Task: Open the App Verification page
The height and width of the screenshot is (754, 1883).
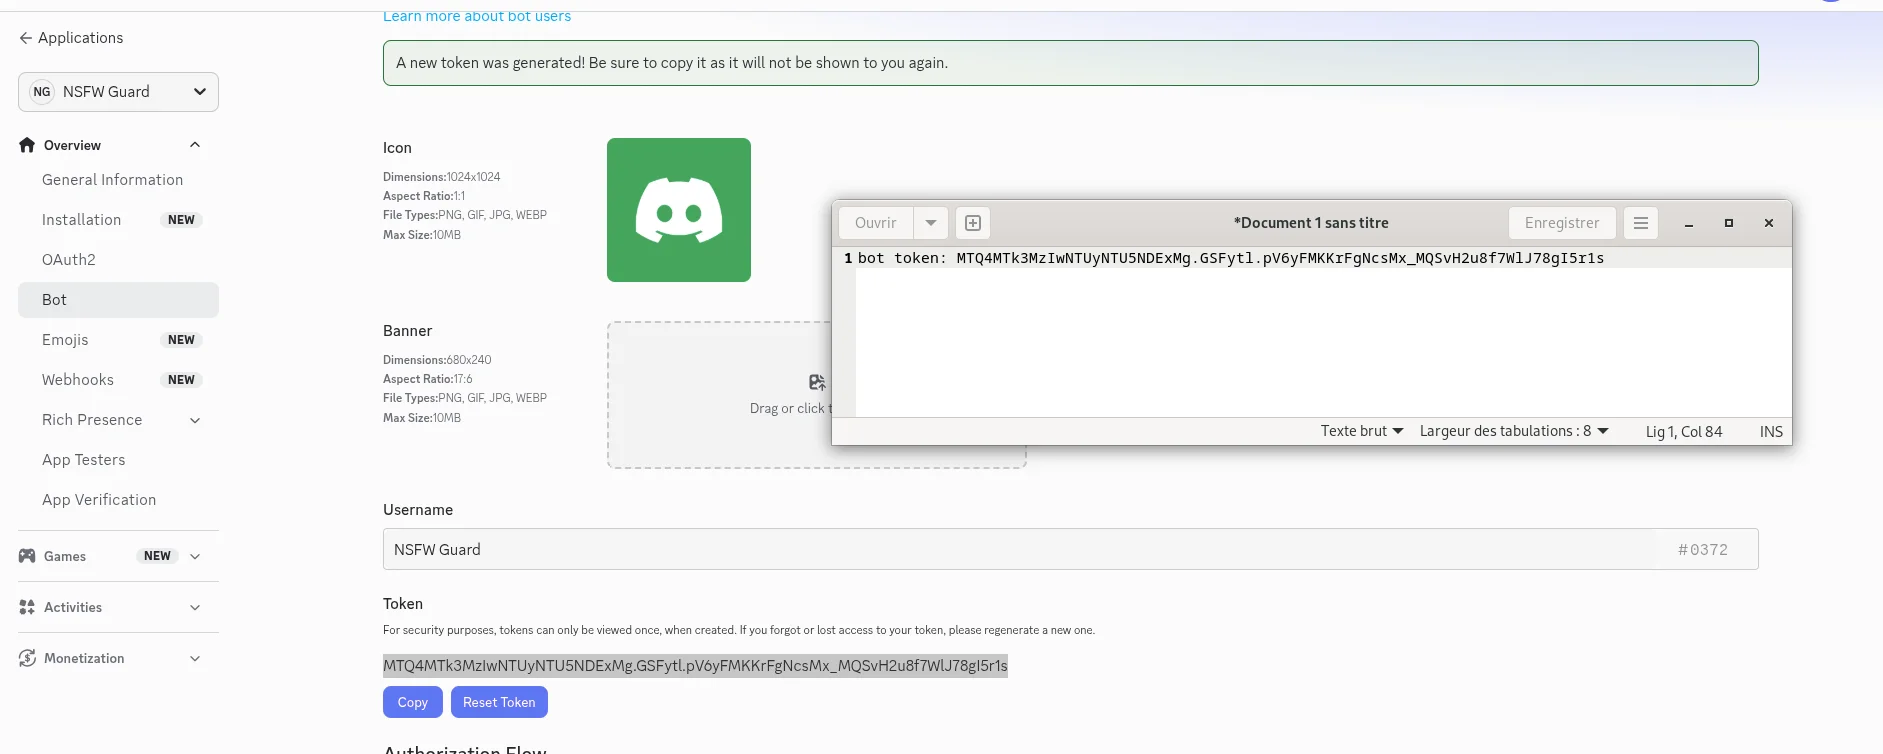Action: (99, 500)
